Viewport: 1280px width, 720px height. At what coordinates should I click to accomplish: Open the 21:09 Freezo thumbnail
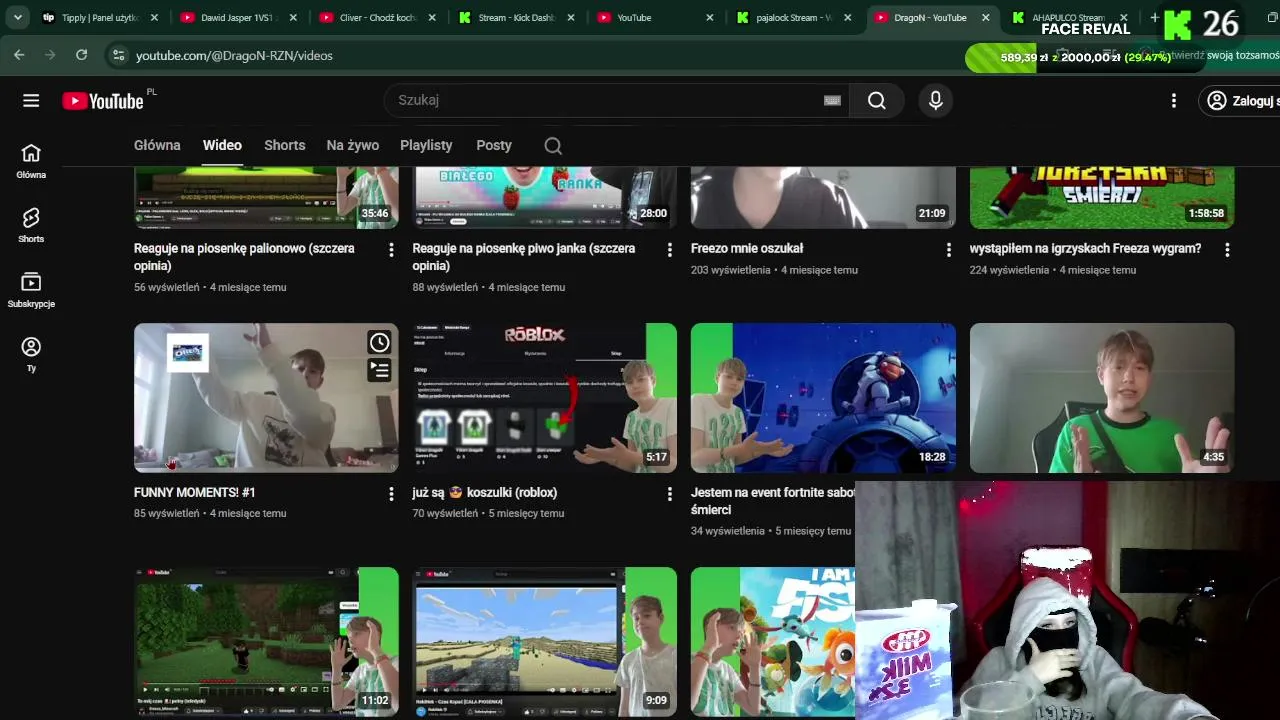(823, 198)
